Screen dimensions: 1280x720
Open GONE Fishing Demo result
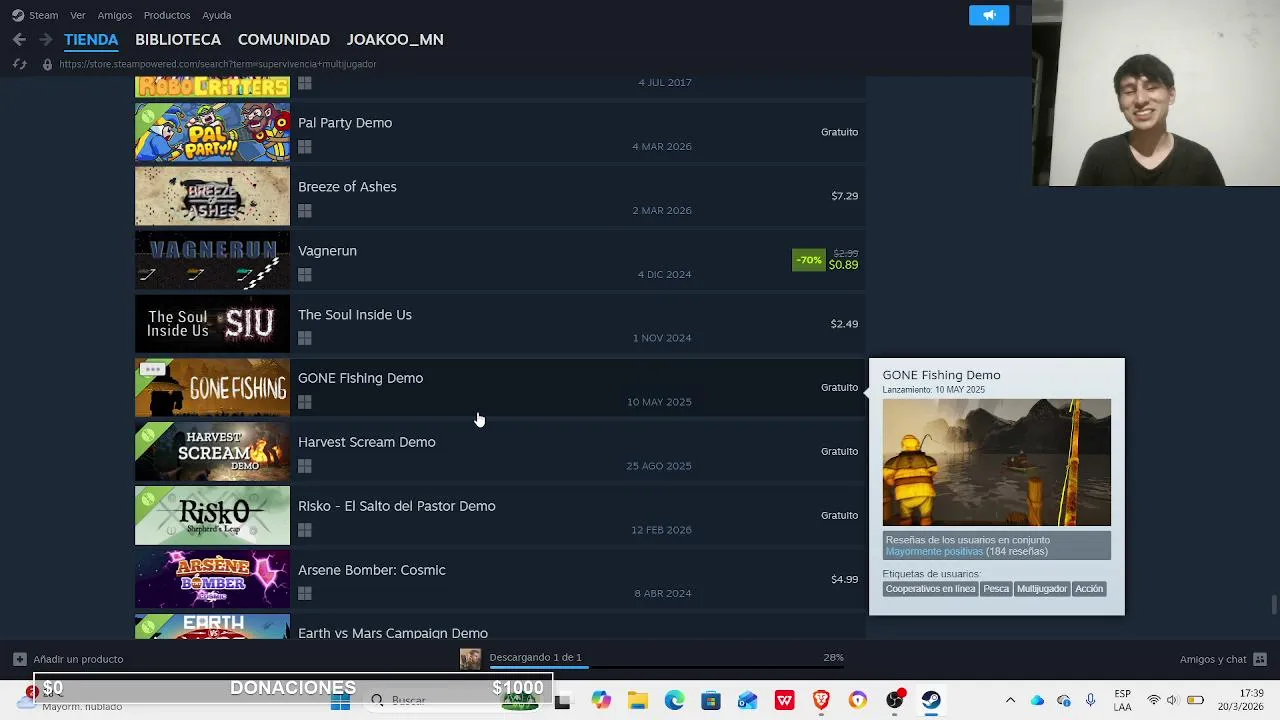(x=500, y=388)
